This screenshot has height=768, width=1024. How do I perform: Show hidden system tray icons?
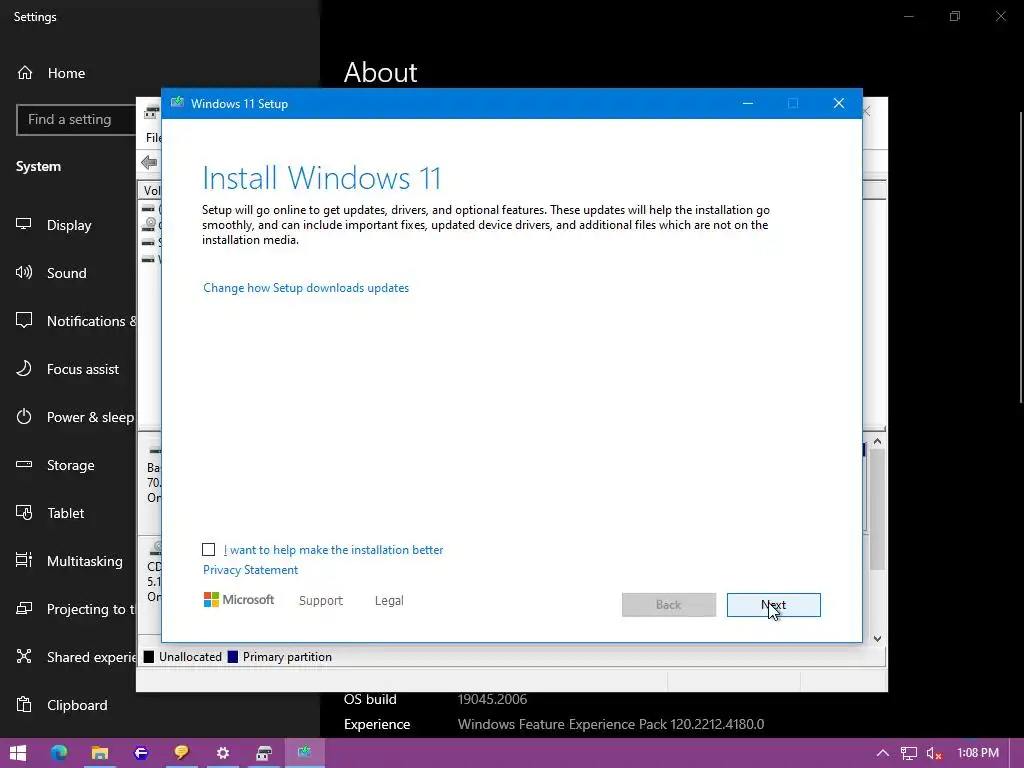tap(882, 753)
